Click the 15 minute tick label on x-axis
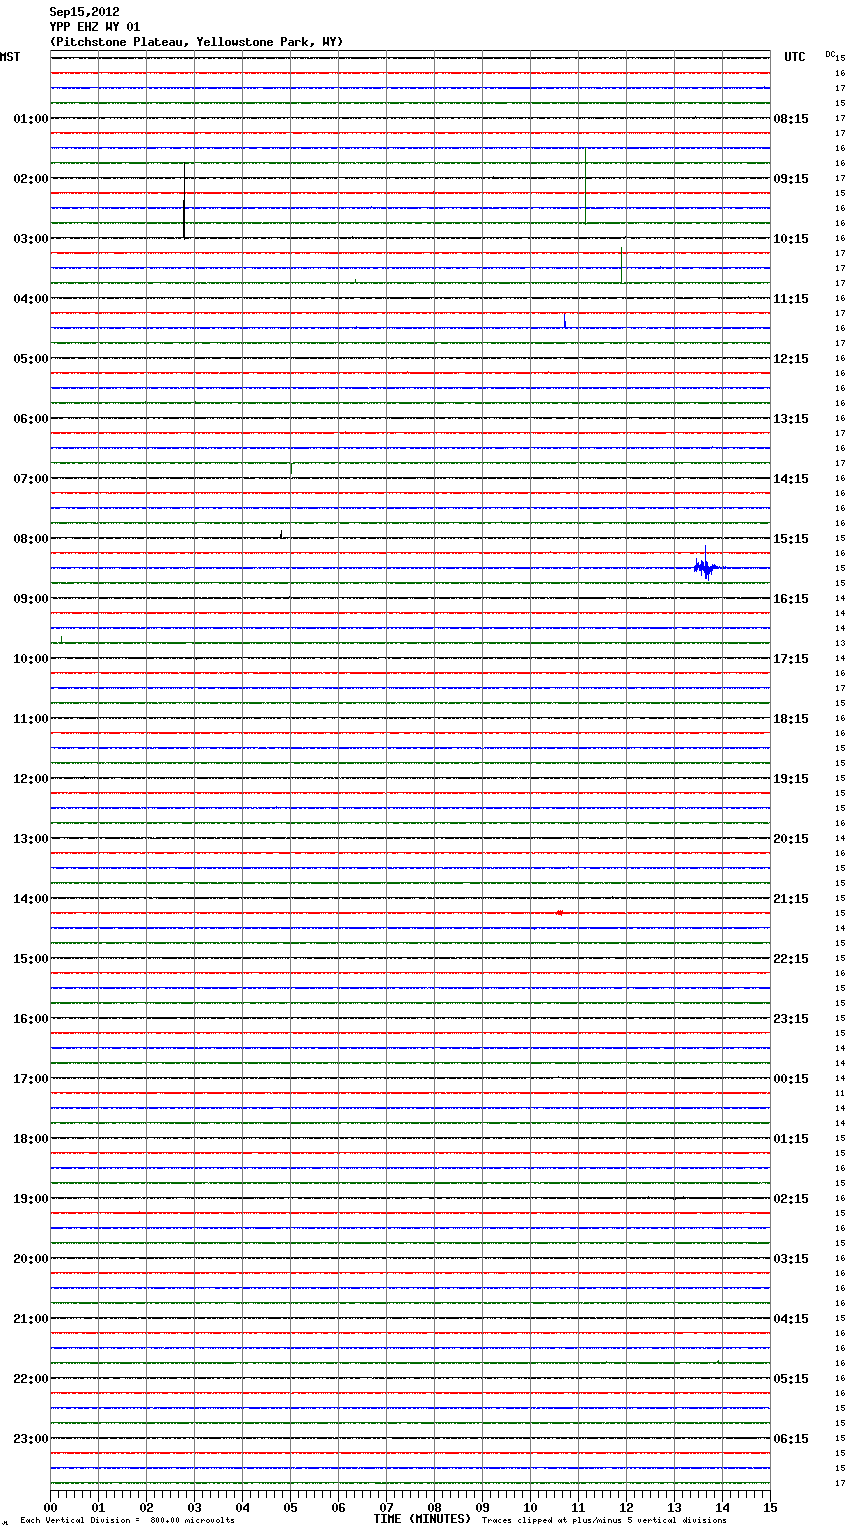This screenshot has width=850, height=1534. (x=770, y=1507)
